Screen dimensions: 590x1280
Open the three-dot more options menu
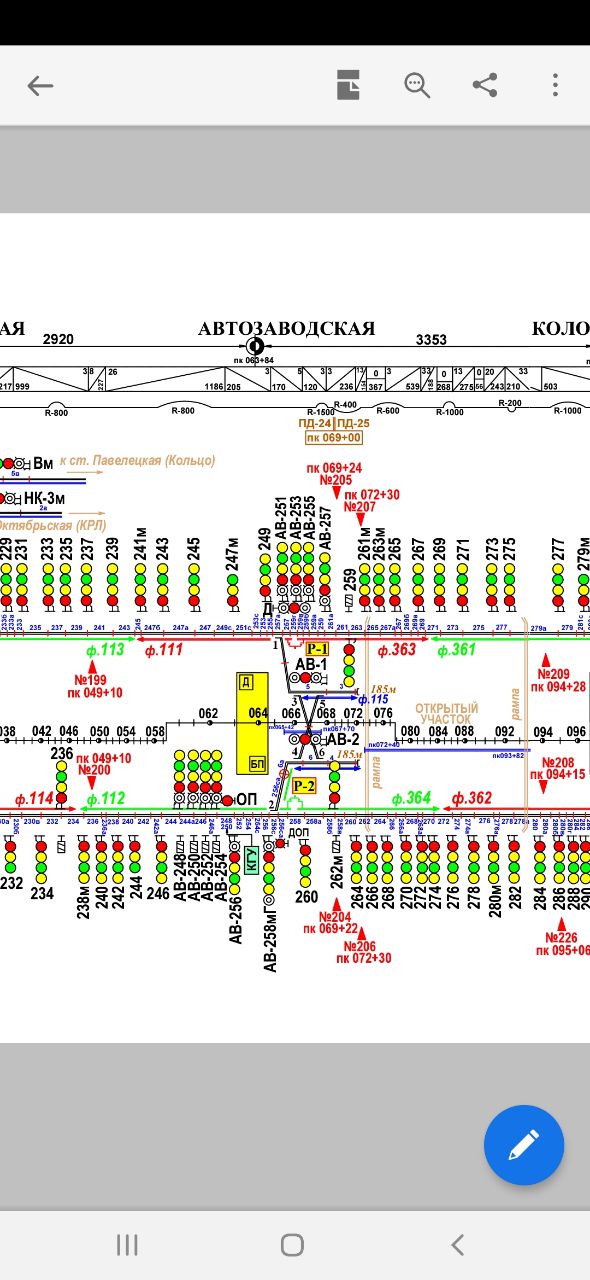[555, 85]
